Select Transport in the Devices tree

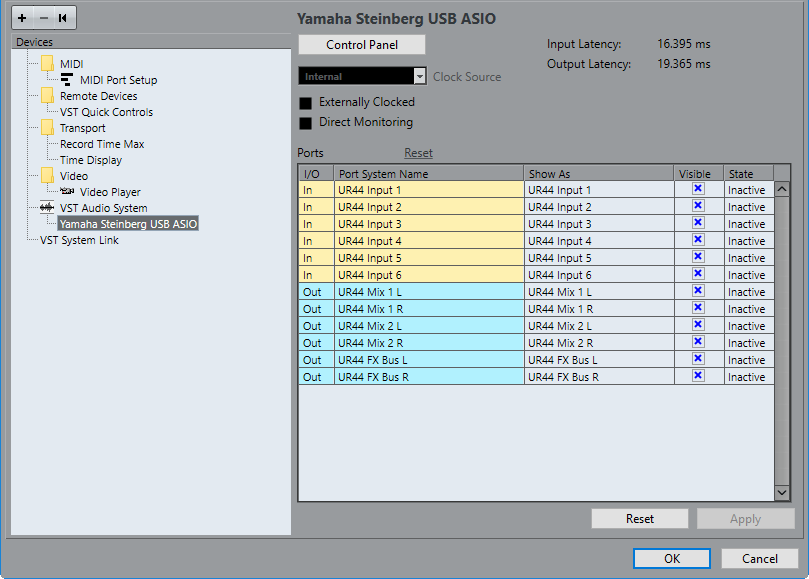pyautogui.click(x=83, y=128)
